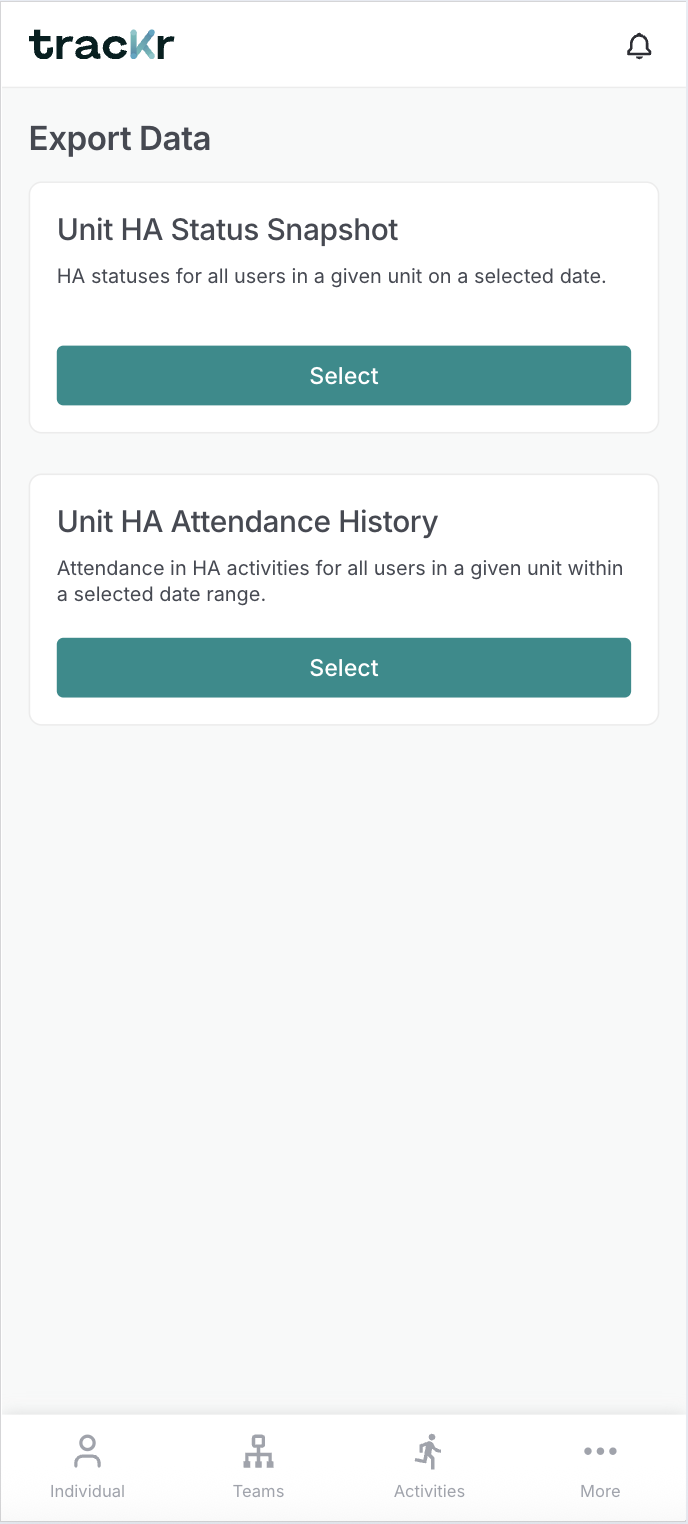Click the HA statuses description text
The height and width of the screenshot is (1524, 688).
pyautogui.click(x=332, y=276)
